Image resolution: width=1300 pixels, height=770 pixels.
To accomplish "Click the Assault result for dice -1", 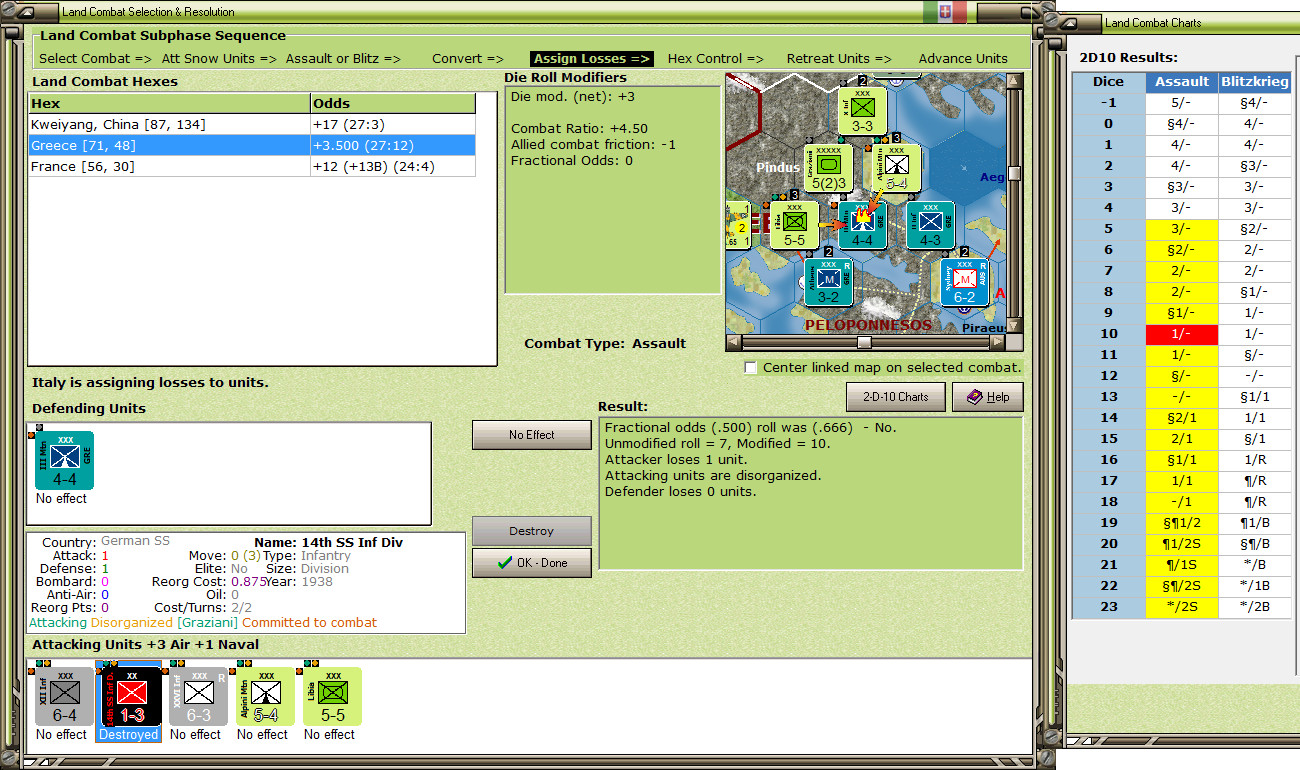I will point(1181,103).
